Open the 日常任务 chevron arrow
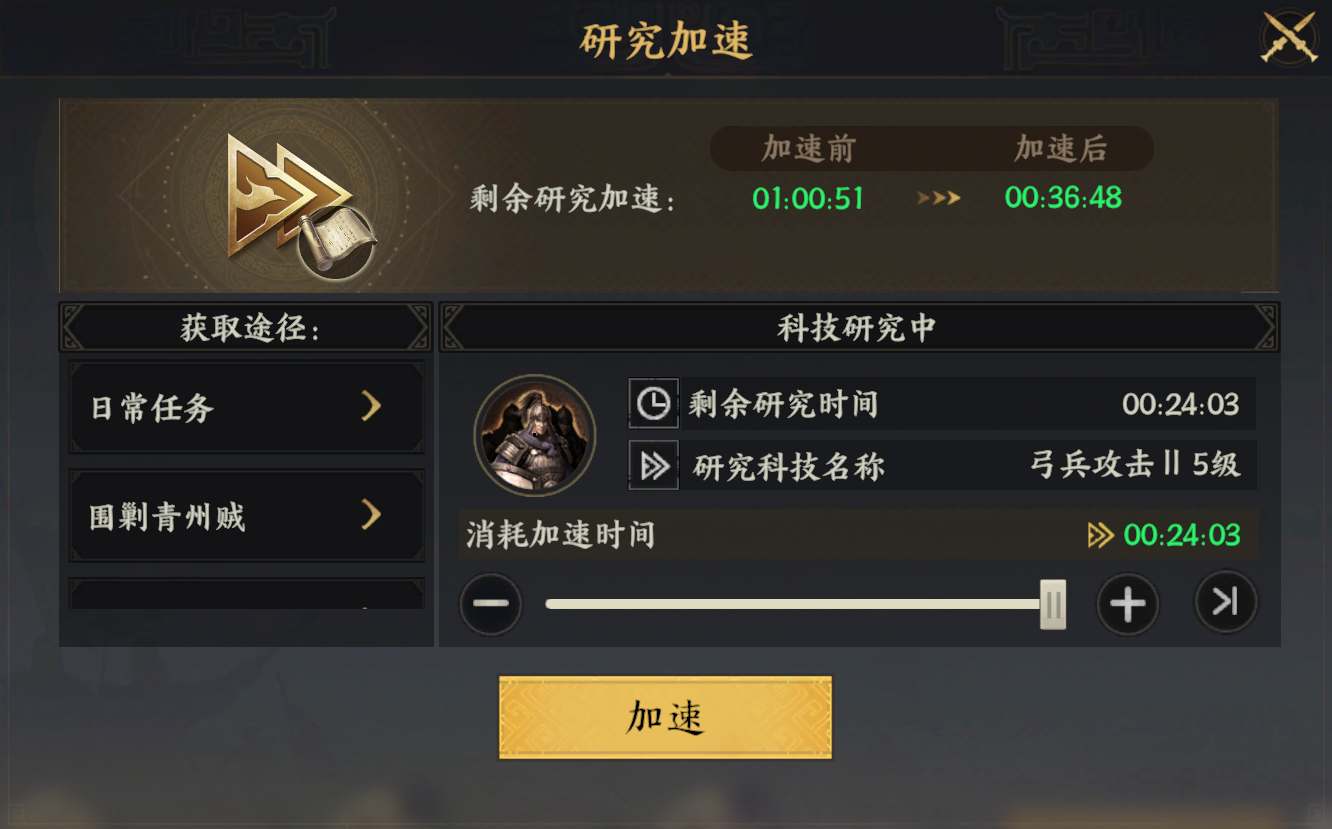 click(x=371, y=406)
